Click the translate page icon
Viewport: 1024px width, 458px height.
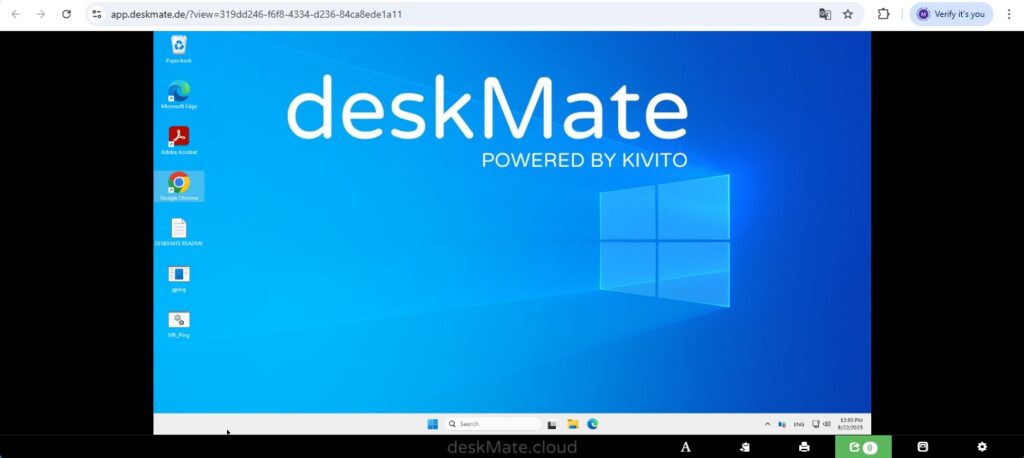pos(825,14)
